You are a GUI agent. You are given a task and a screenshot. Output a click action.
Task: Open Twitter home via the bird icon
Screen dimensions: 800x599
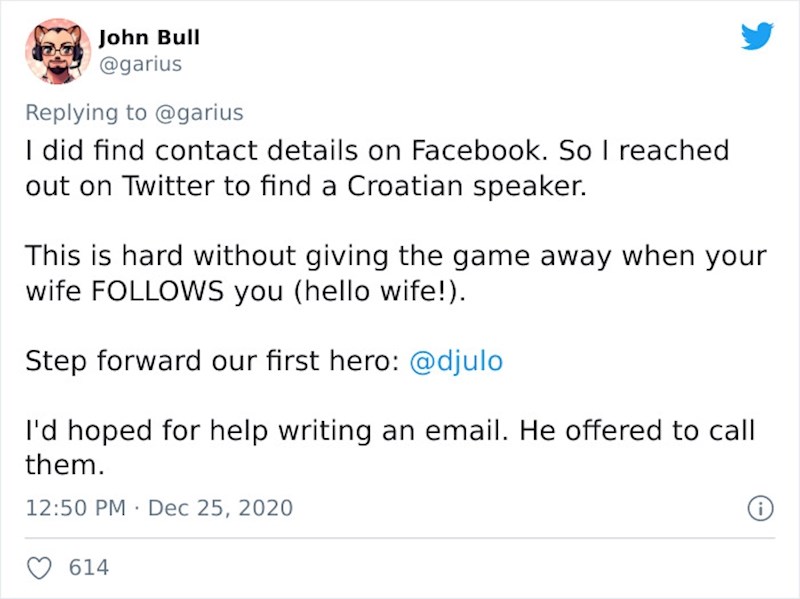pos(759,36)
